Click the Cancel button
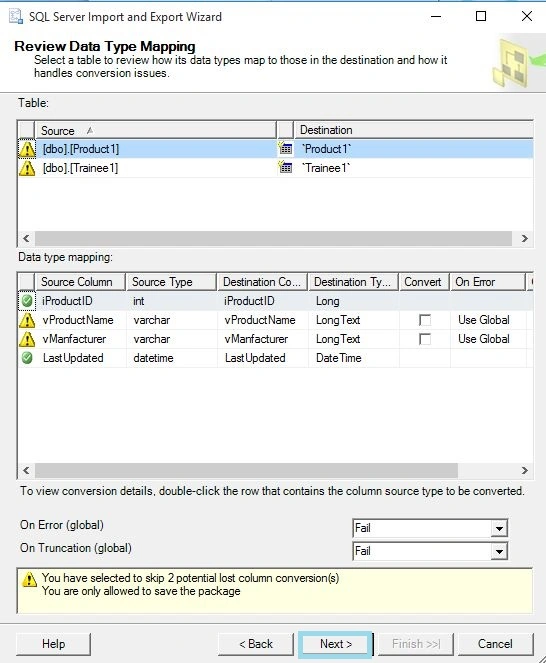This screenshot has width=546, height=663. (495, 644)
